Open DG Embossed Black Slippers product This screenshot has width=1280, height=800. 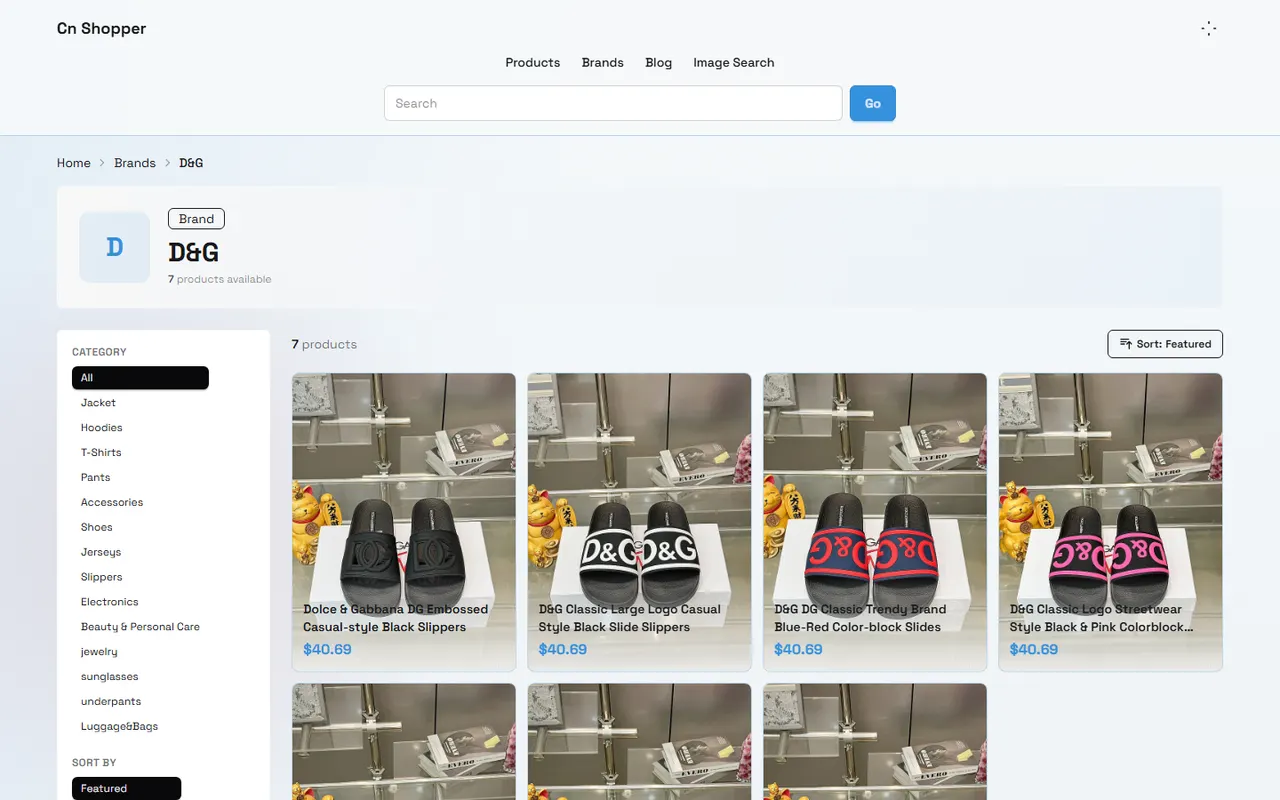tap(404, 522)
